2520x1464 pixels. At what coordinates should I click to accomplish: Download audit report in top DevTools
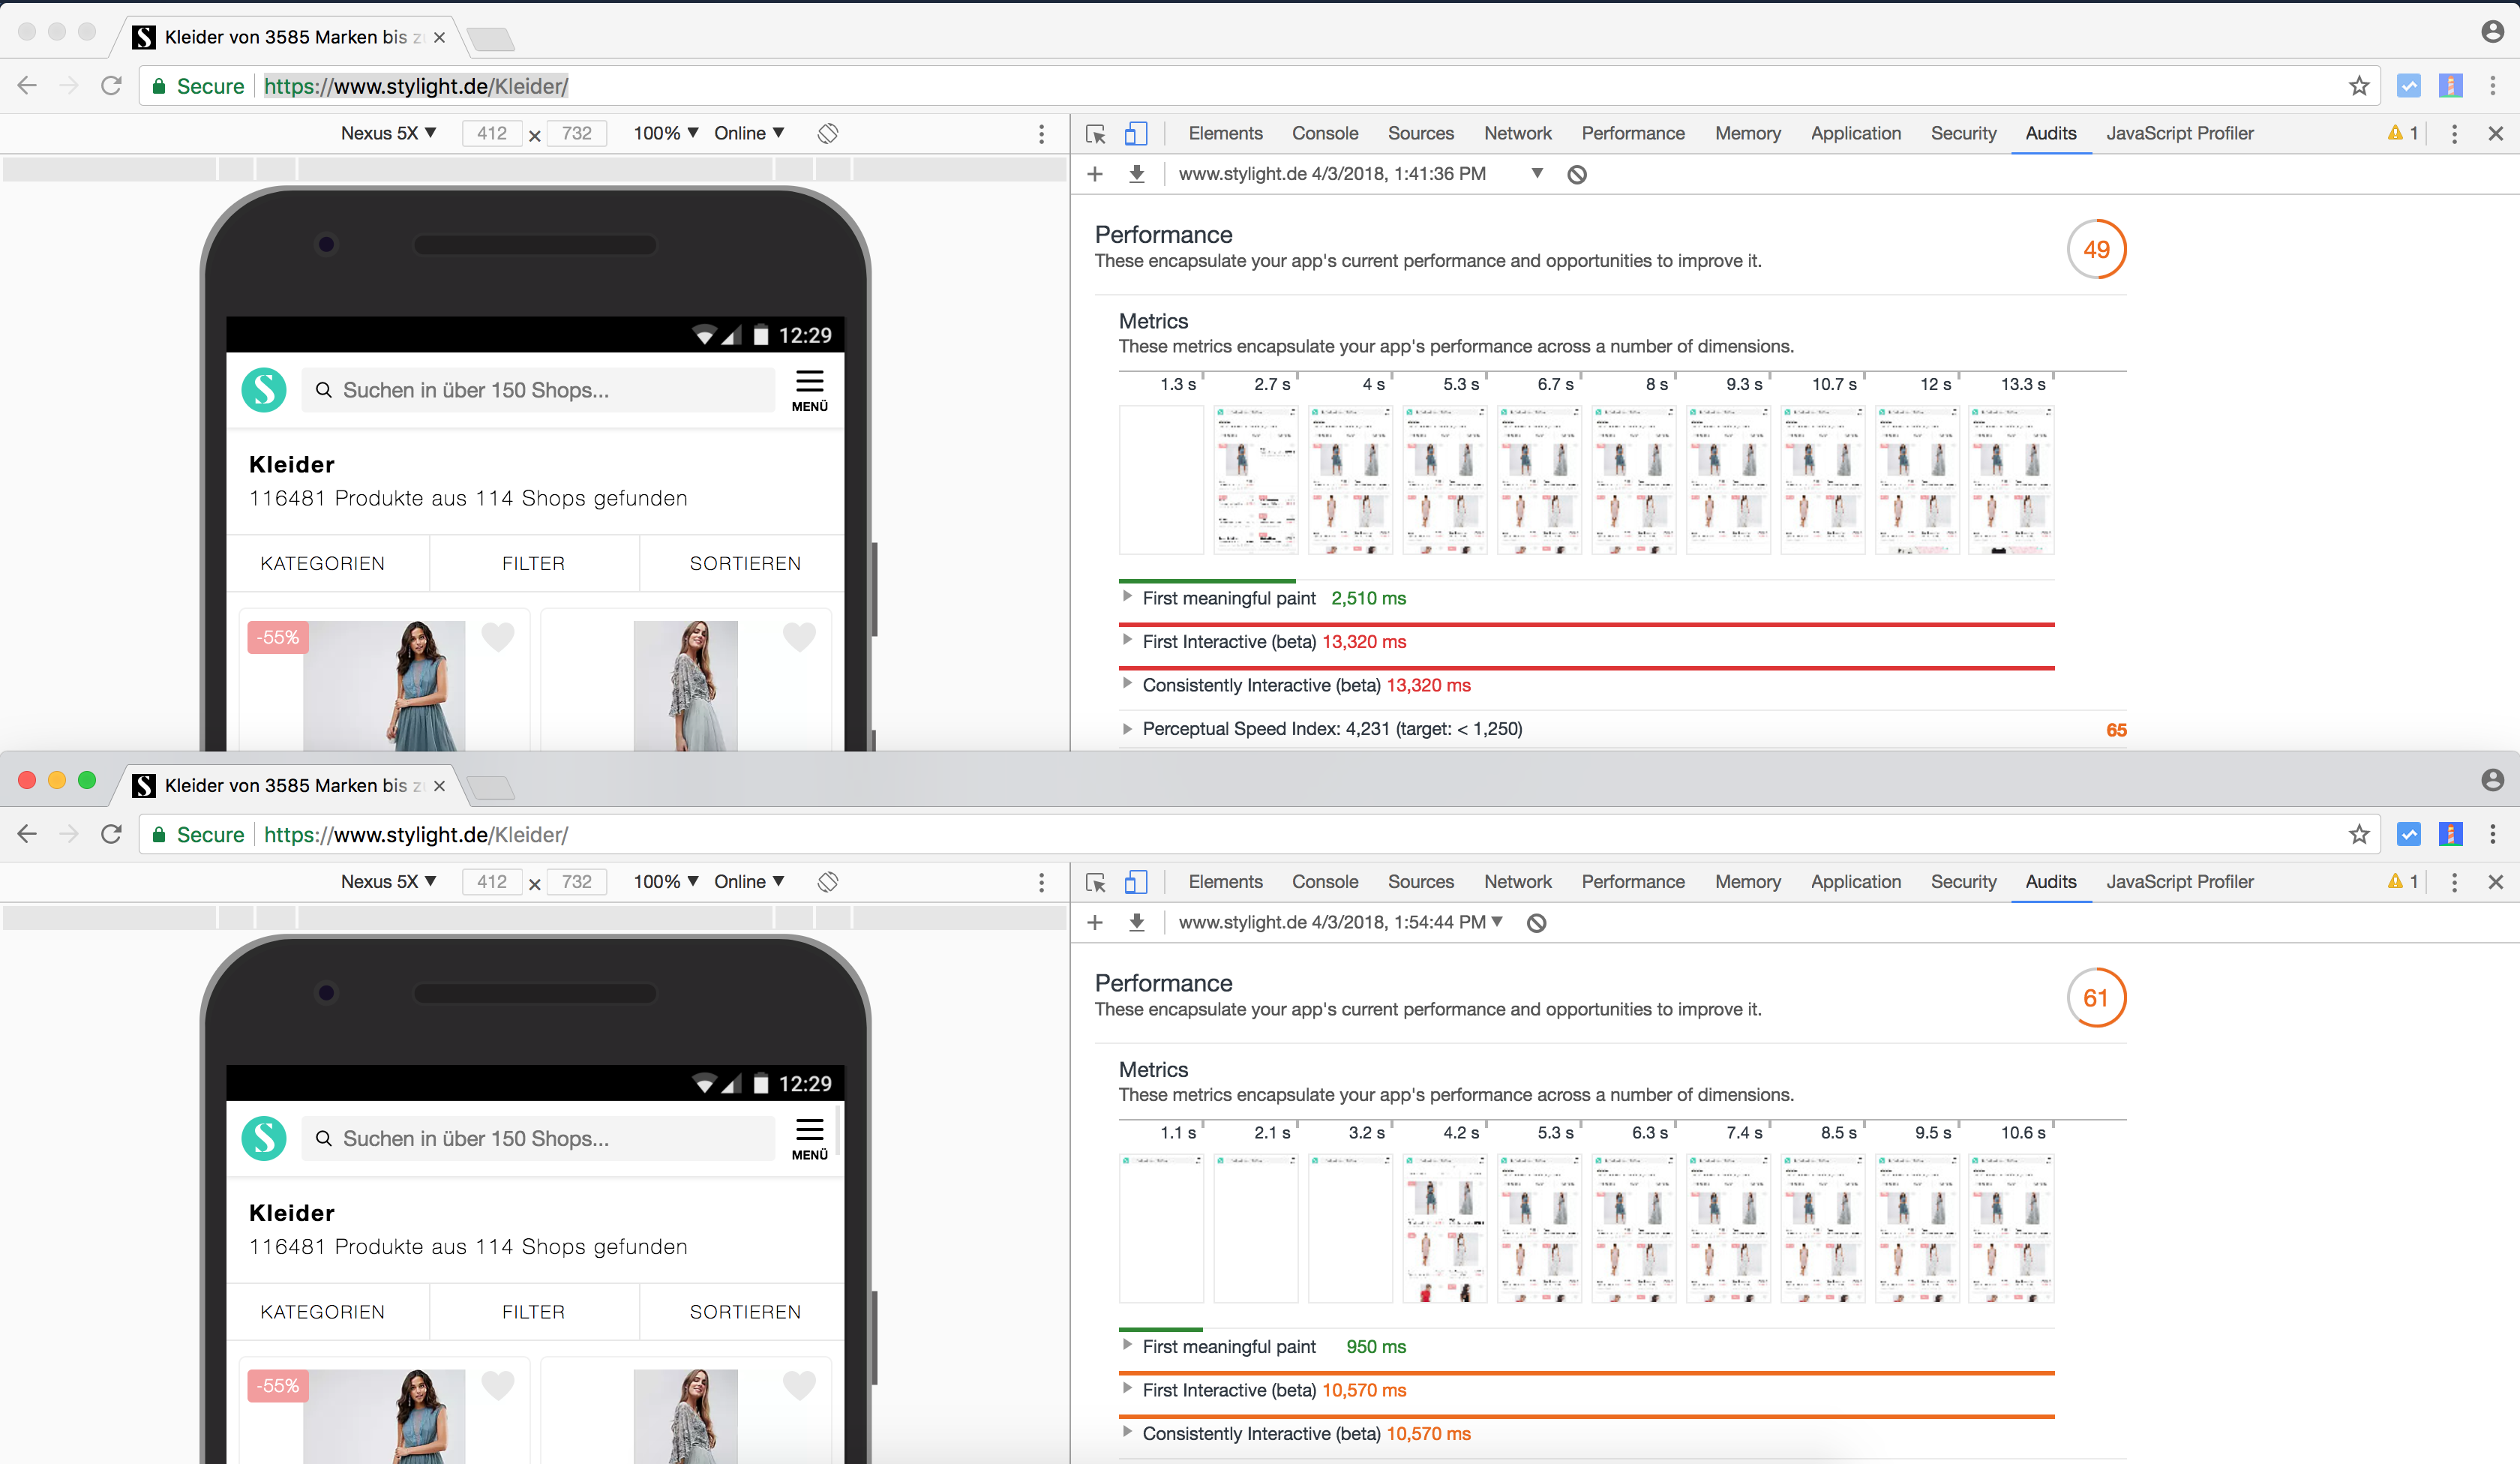tap(1137, 174)
